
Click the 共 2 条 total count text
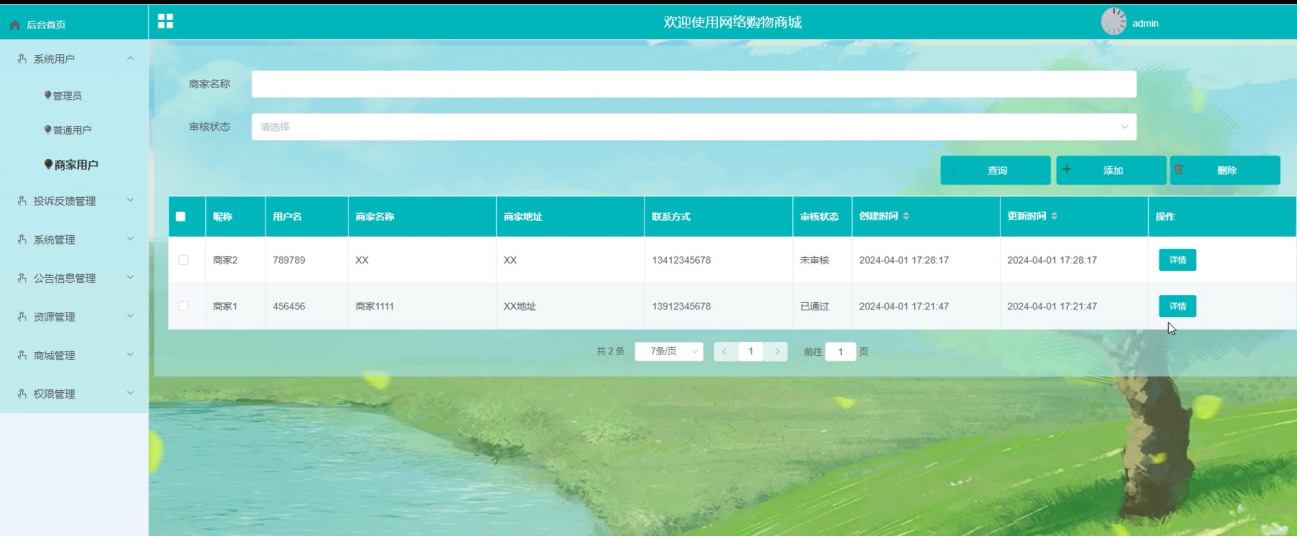tap(610, 352)
